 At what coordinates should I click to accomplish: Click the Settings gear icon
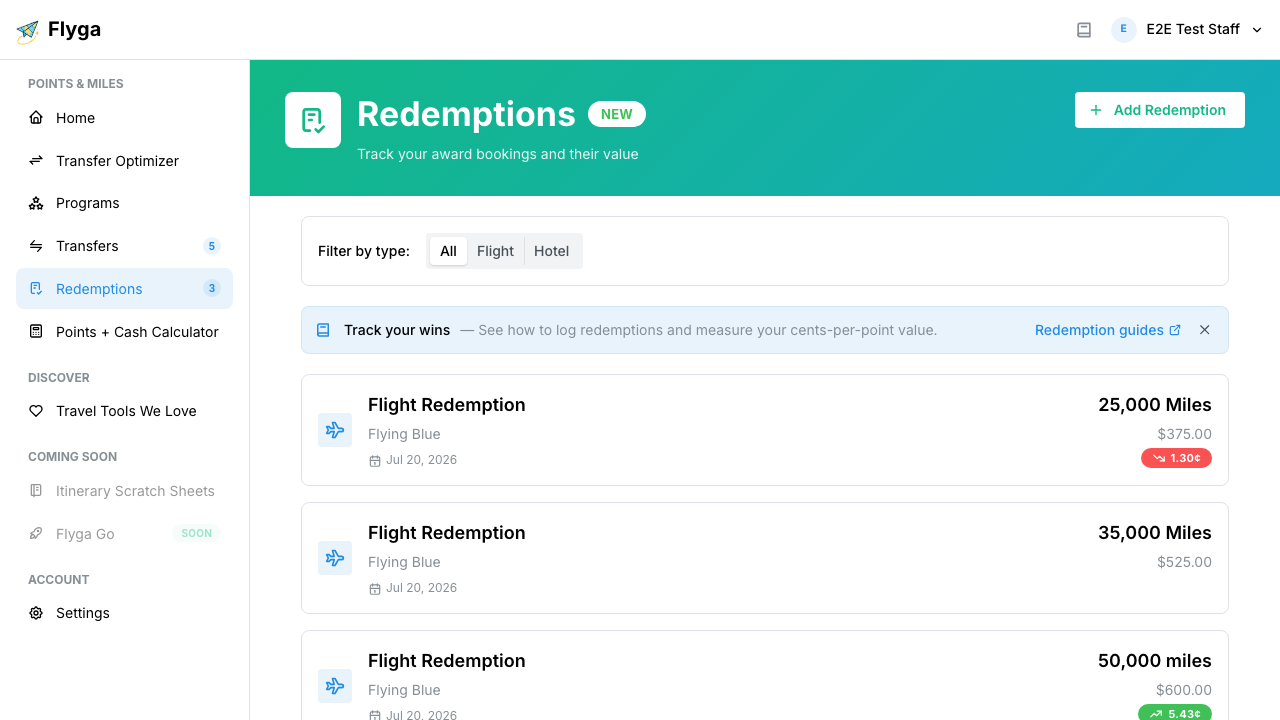click(x=36, y=613)
